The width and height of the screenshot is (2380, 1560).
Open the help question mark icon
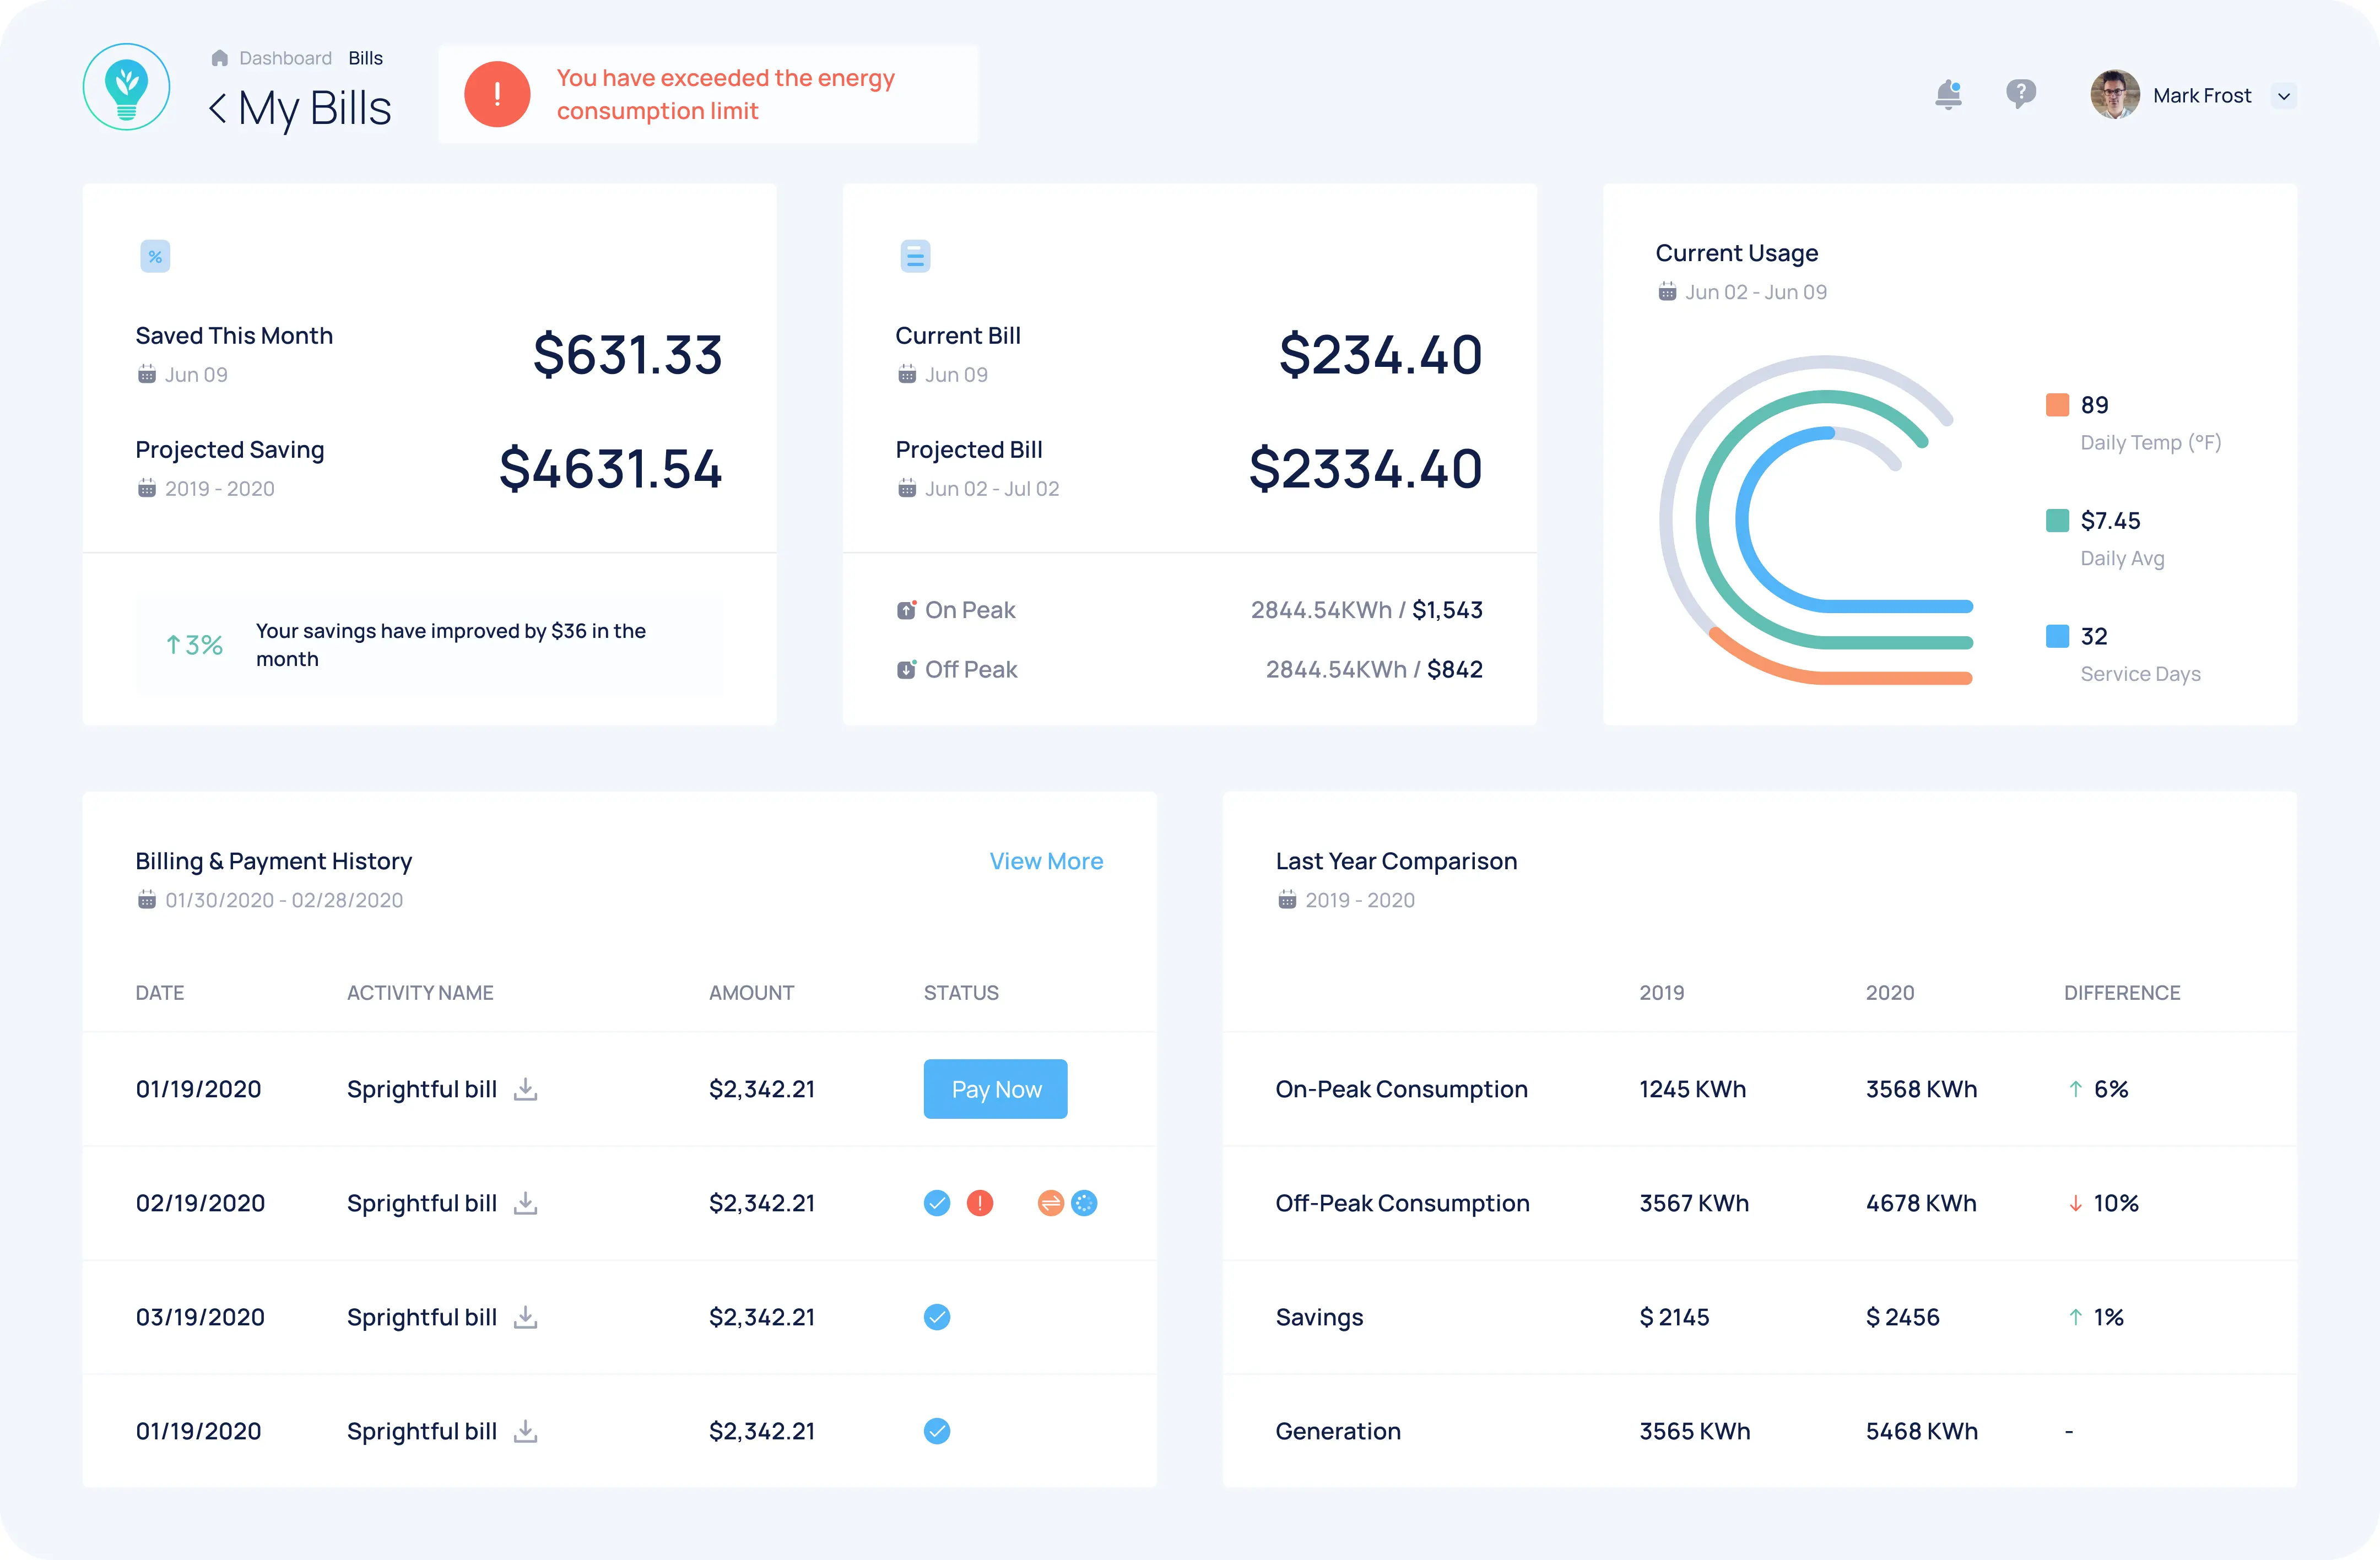click(2021, 93)
